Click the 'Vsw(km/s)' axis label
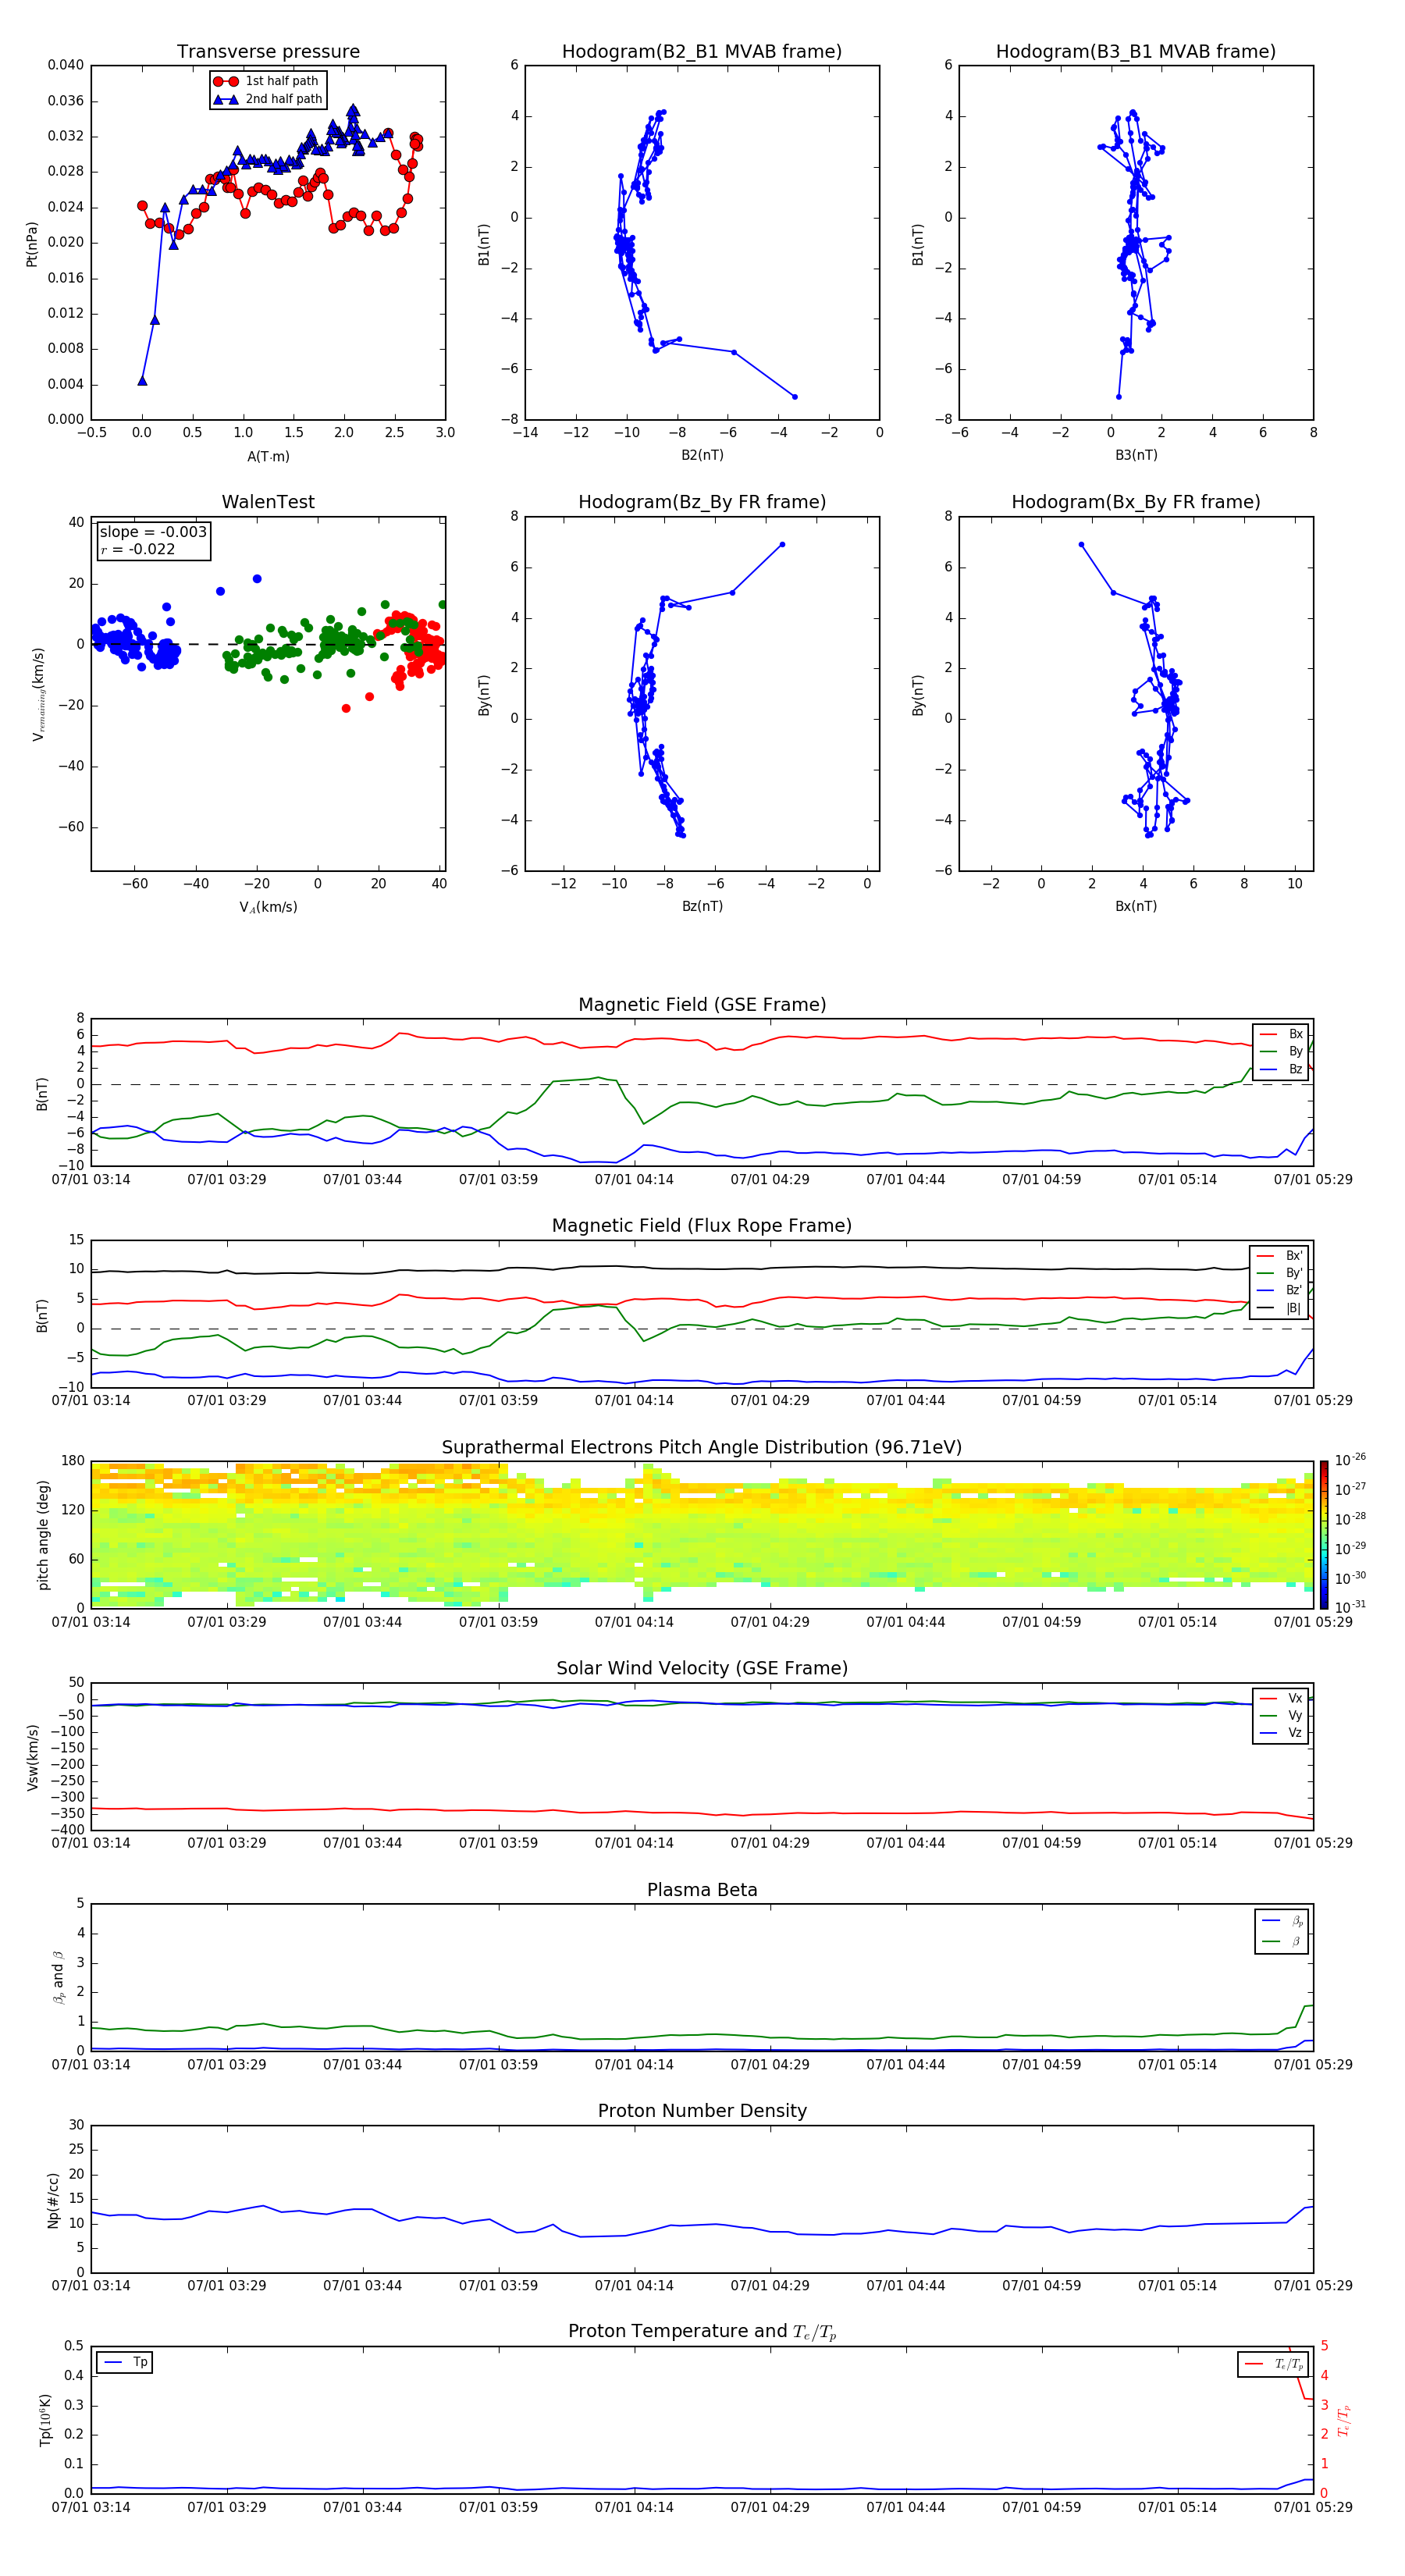Screen dimensions: 1405x2576 tap(32, 1757)
